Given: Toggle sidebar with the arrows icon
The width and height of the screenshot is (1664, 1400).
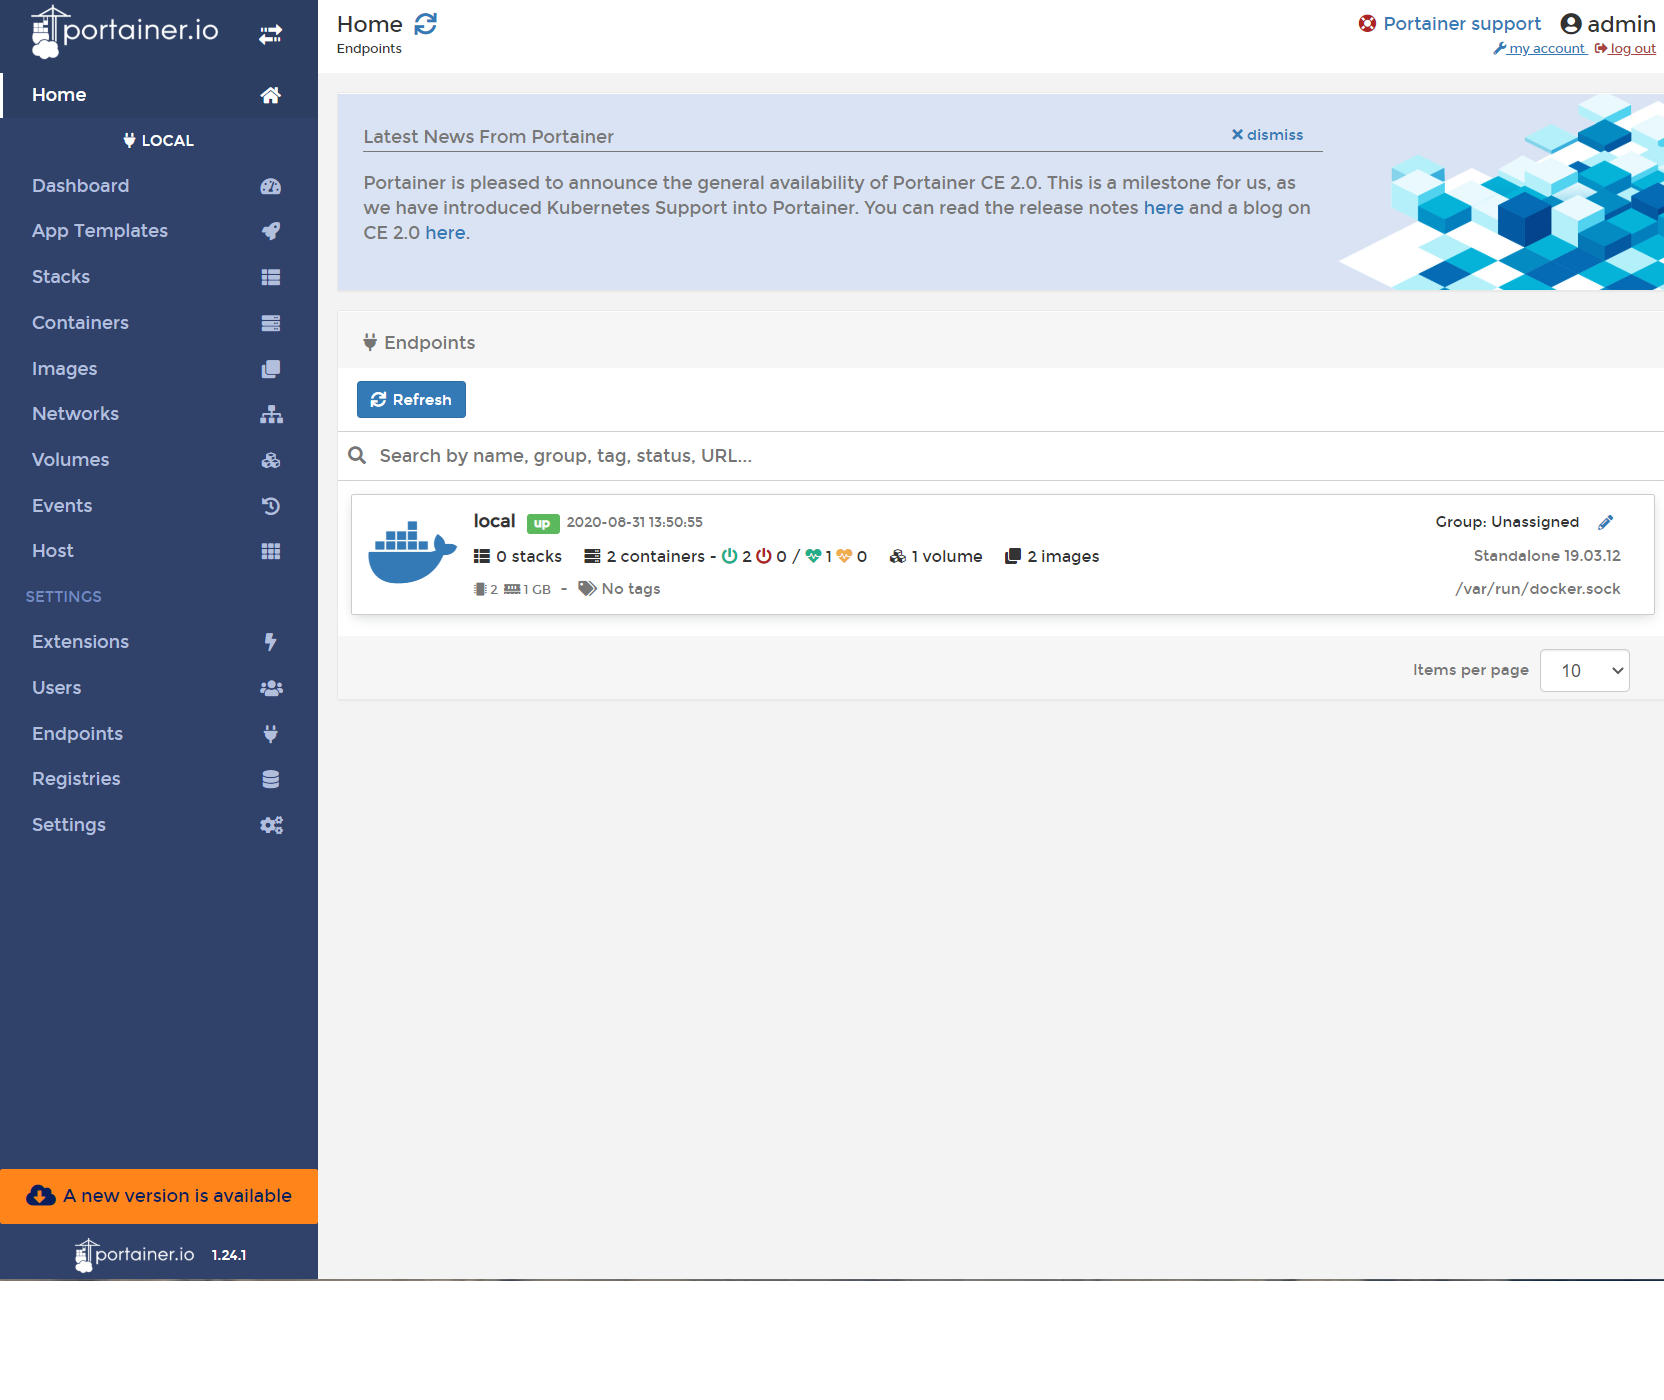Looking at the screenshot, I should [x=270, y=35].
